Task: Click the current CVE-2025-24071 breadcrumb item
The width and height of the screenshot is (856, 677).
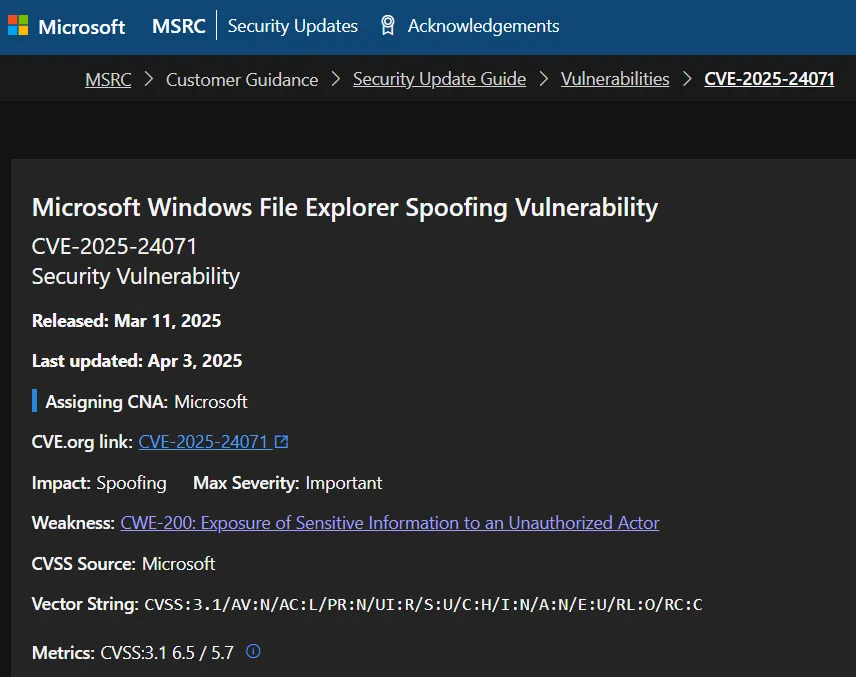Action: point(769,79)
